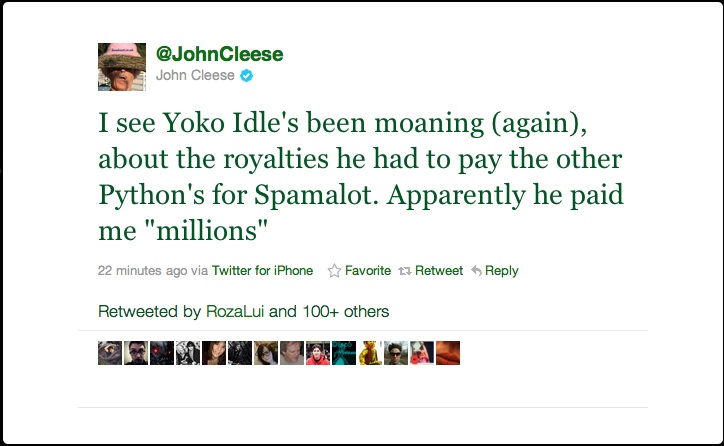Click John Cleese's profile avatar
724x446 pixels.
tap(122, 67)
